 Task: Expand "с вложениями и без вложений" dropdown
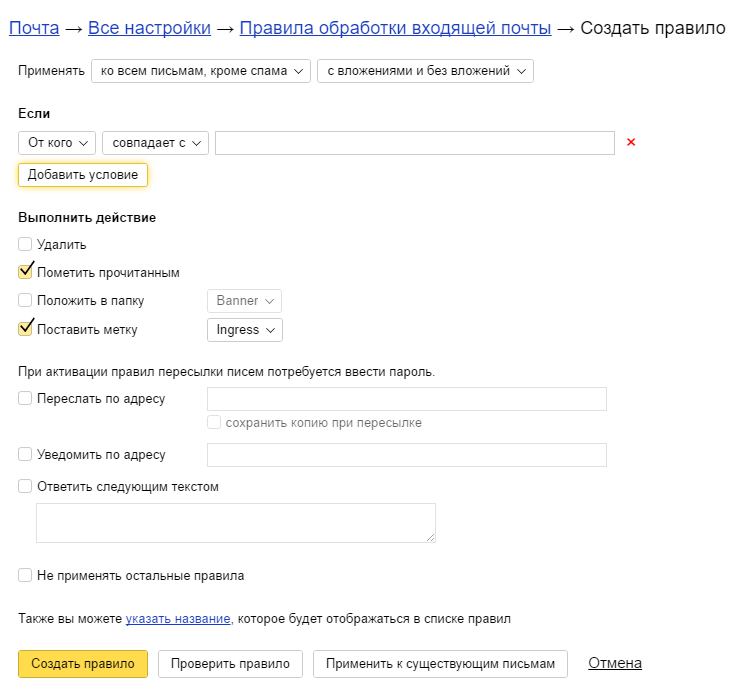click(x=425, y=71)
